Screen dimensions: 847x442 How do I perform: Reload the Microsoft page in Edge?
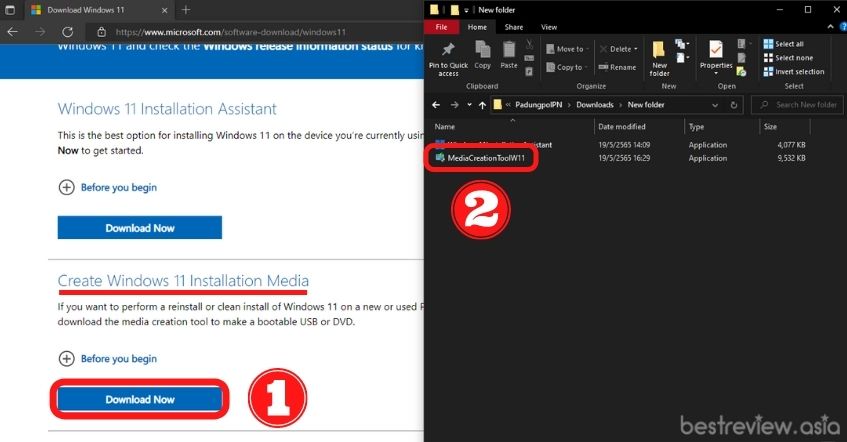[68, 32]
